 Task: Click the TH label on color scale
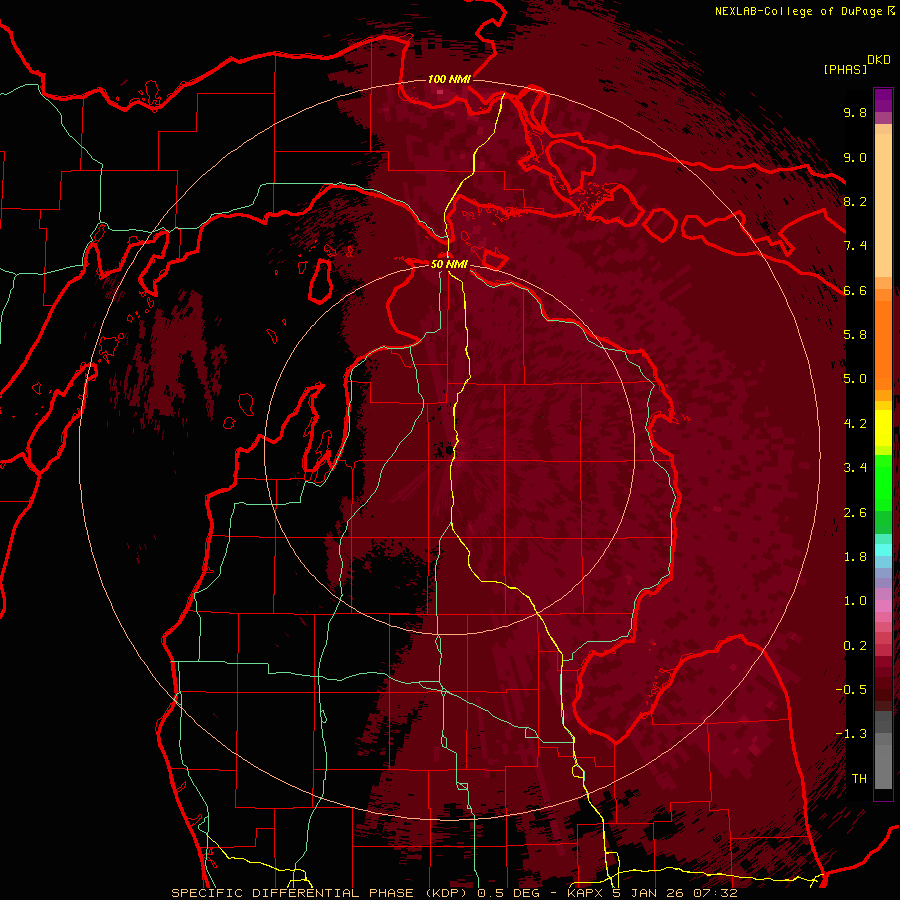(859, 779)
